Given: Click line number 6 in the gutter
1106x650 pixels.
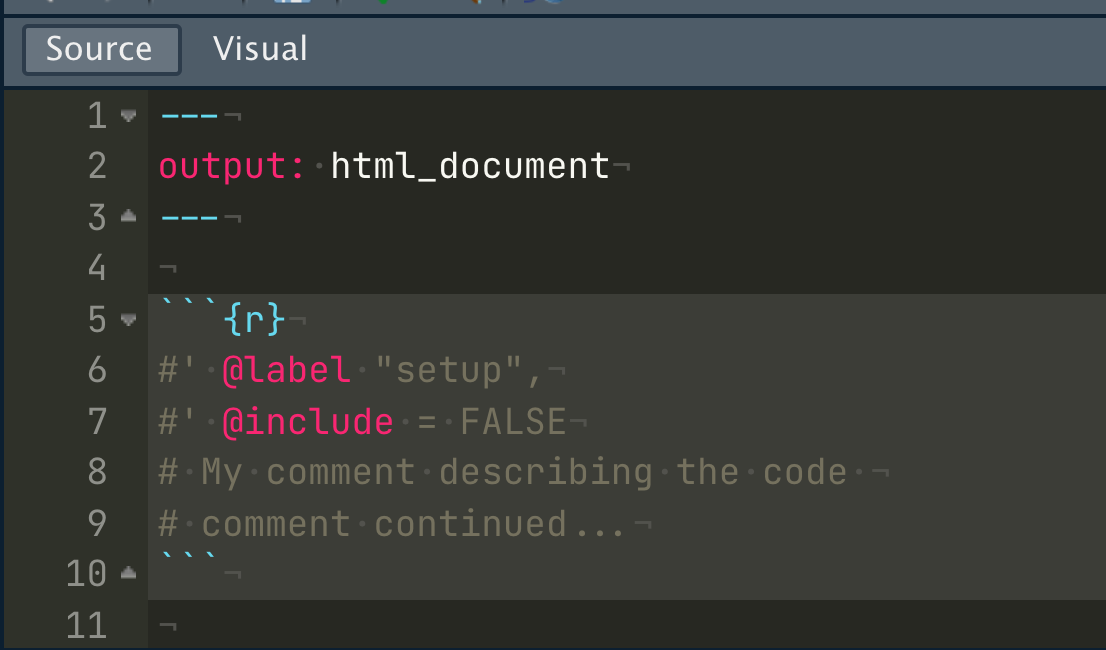Looking at the screenshot, I should click(97, 370).
